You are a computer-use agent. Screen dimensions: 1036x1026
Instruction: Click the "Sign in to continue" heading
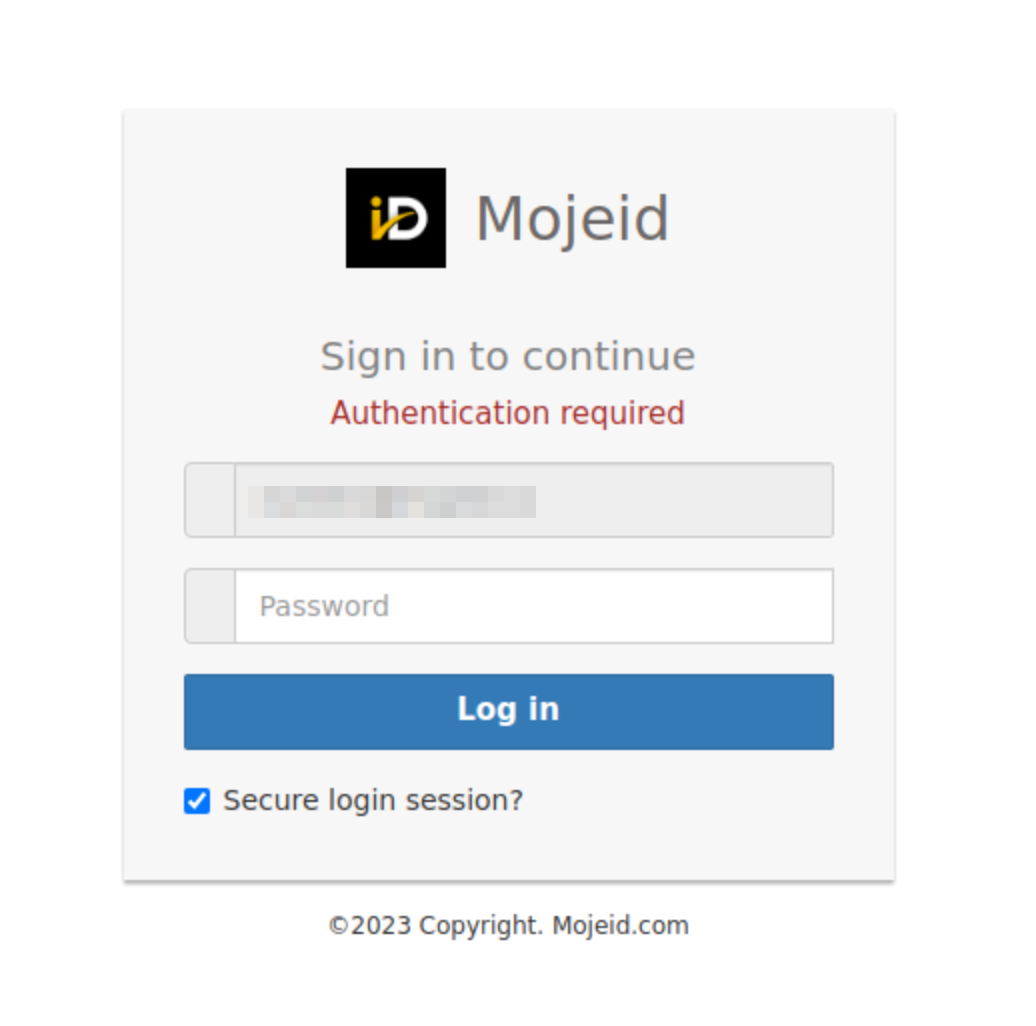508,357
